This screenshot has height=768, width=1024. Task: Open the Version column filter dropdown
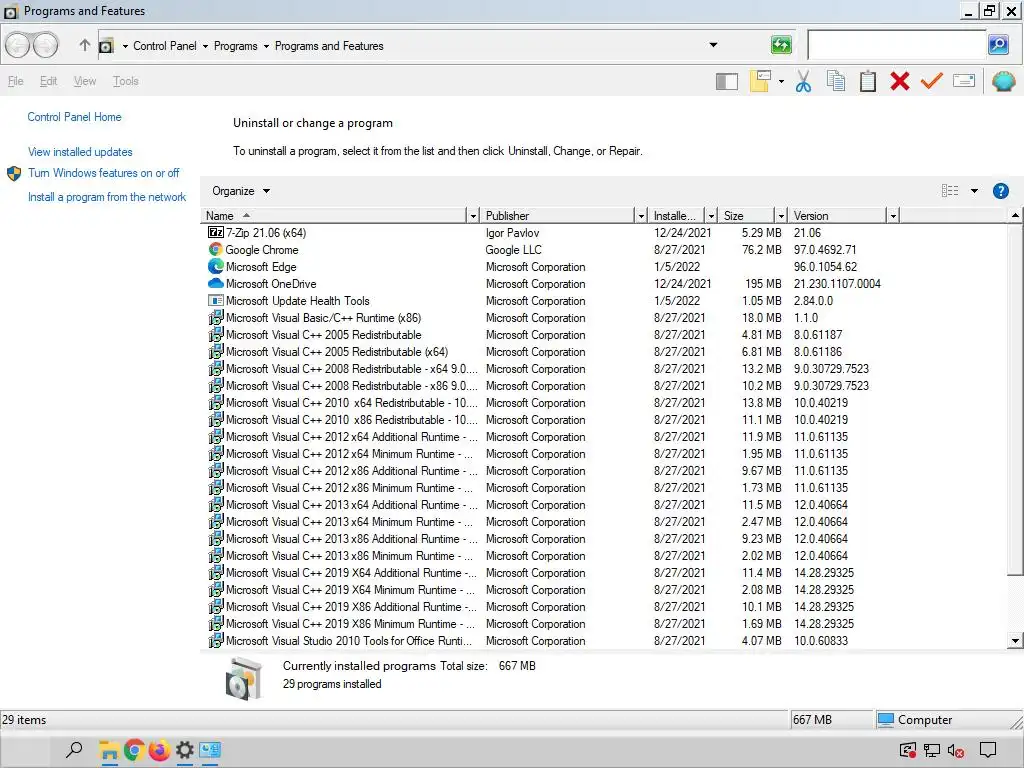coord(893,216)
